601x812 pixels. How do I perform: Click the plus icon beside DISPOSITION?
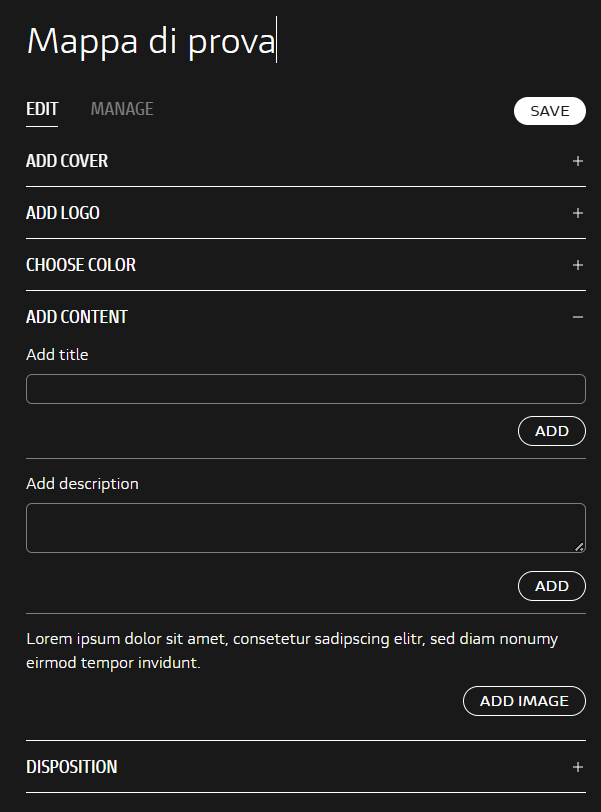tap(578, 767)
